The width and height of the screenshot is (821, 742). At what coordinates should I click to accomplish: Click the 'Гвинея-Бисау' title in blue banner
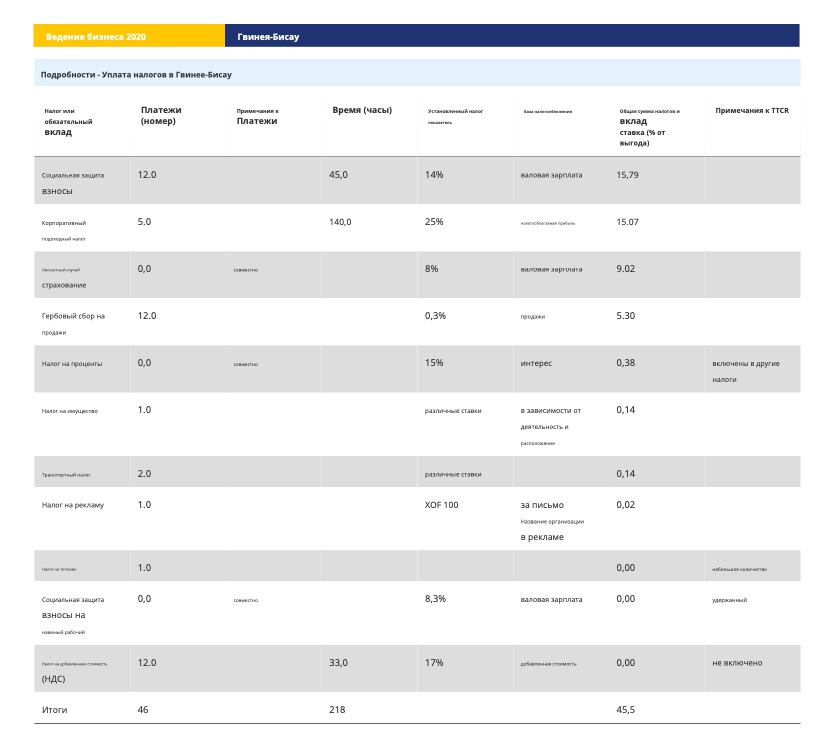[x=268, y=37]
